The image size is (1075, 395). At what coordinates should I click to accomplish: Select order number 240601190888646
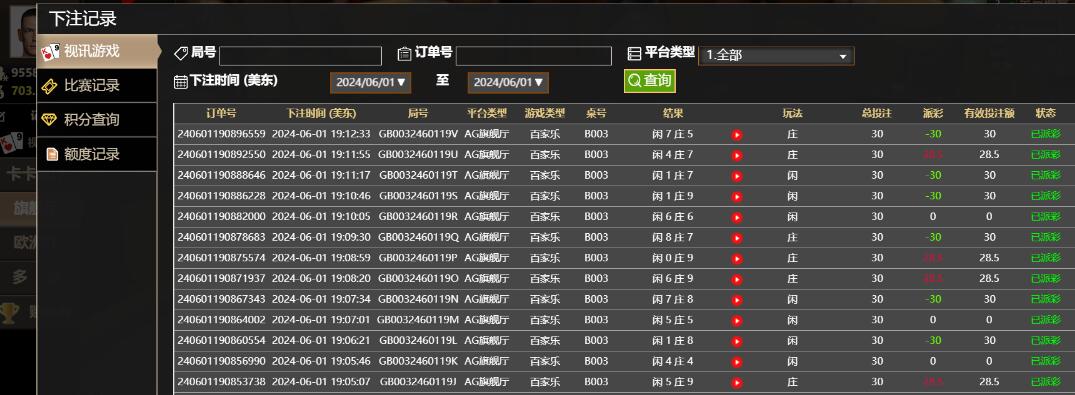221,175
